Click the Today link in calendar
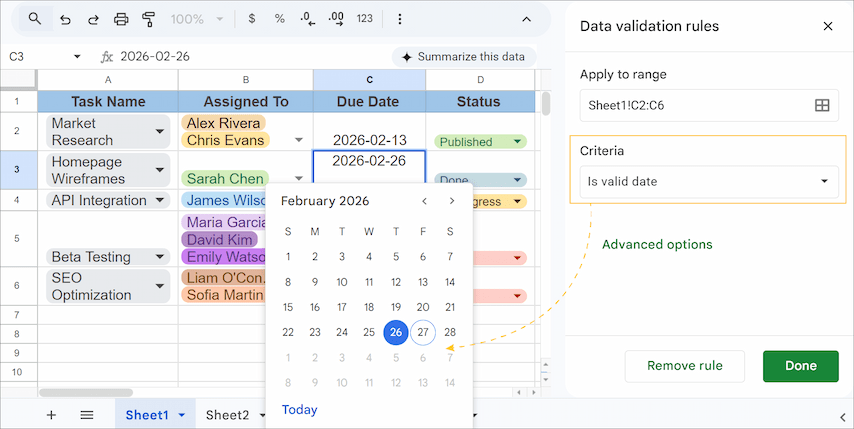Viewport: 854px width, 429px height. tap(300, 410)
